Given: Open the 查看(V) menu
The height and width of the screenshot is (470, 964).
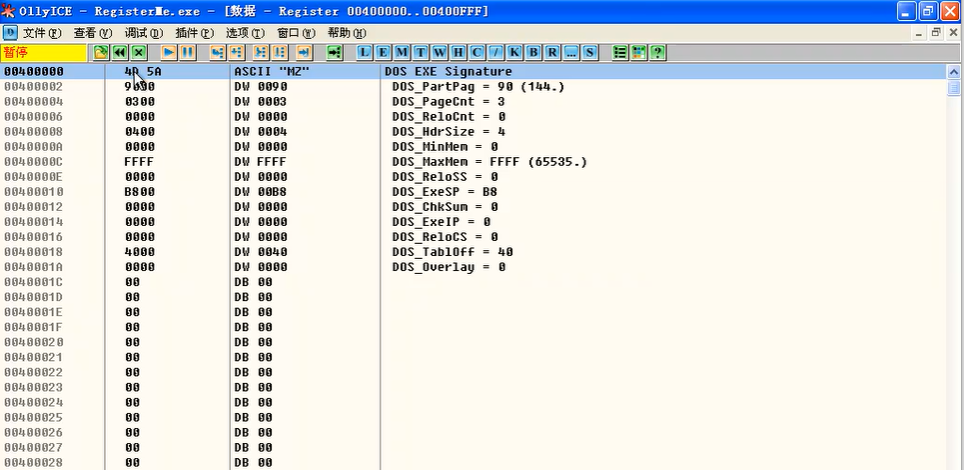Looking at the screenshot, I should pos(93,33).
